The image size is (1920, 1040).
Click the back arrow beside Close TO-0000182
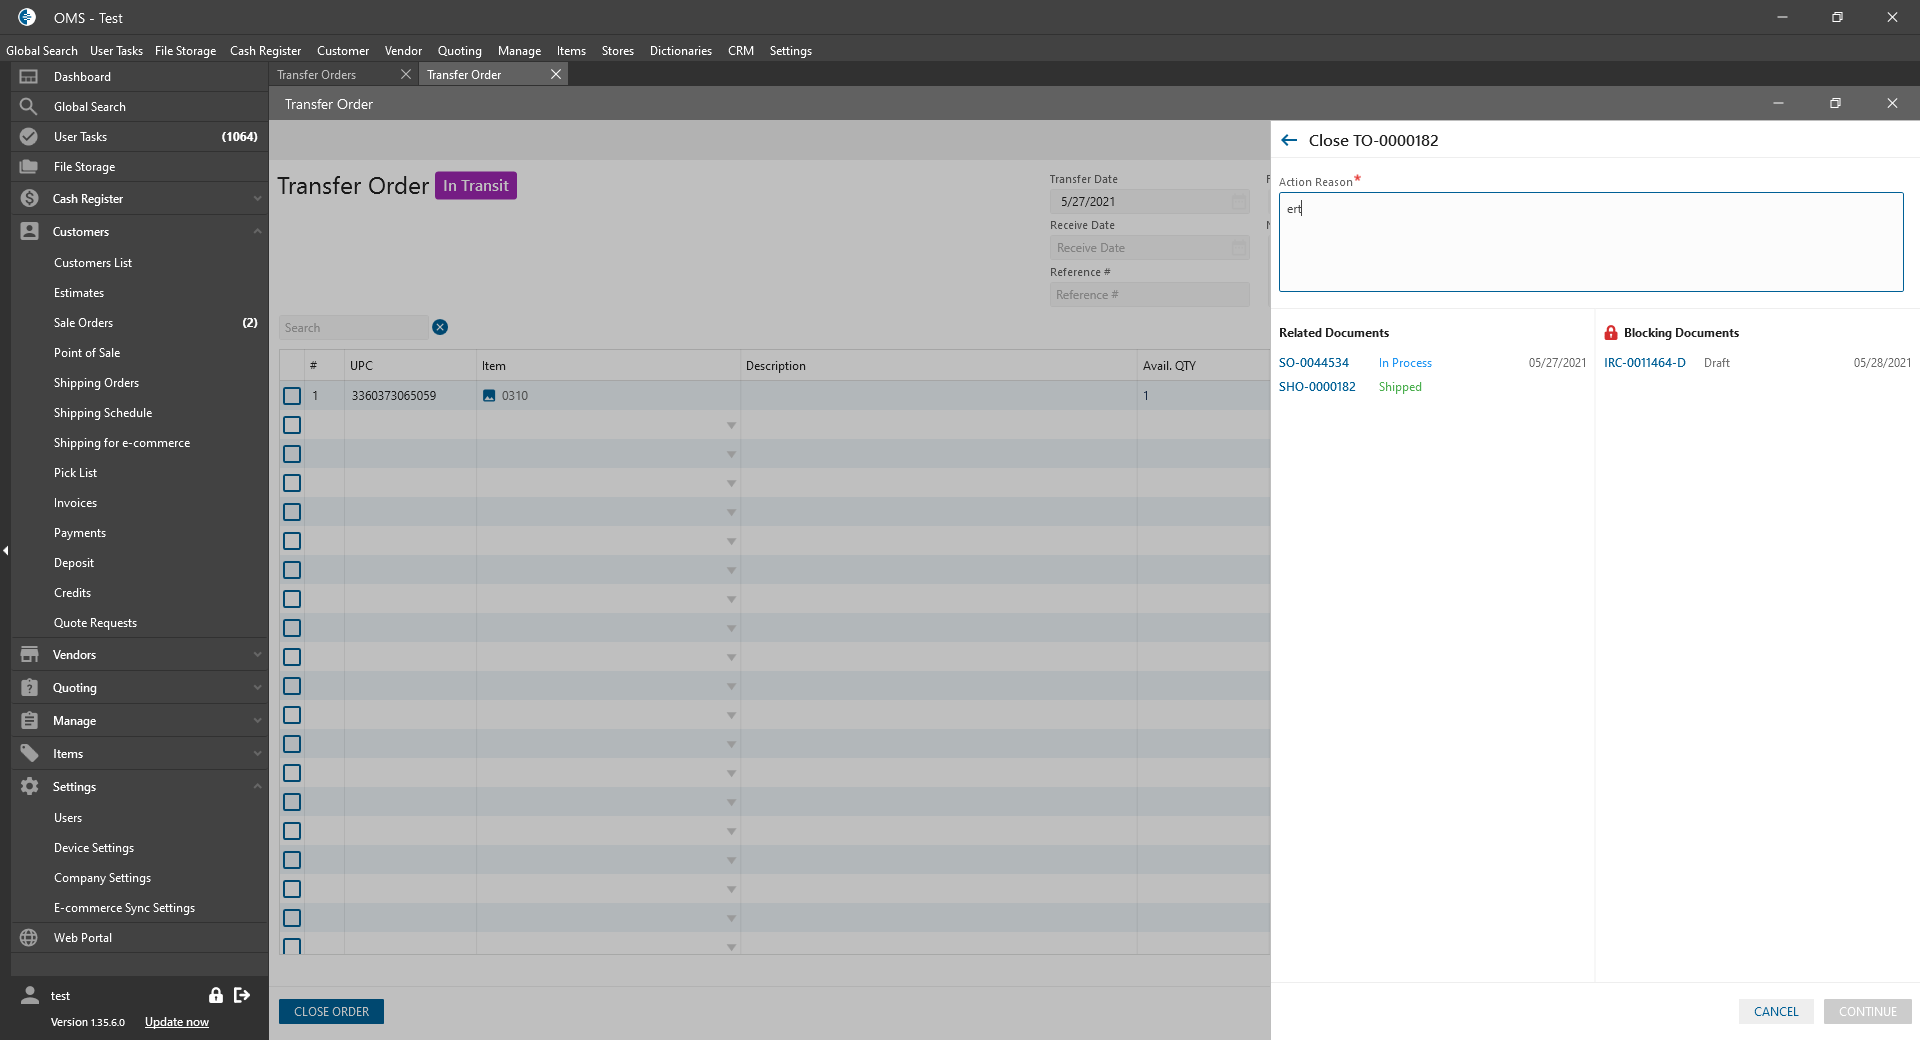coord(1289,141)
